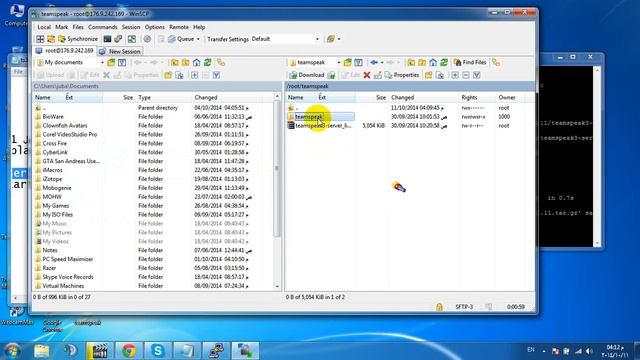Refresh the remote panel
The image size is (640, 360).
click(x=444, y=62)
